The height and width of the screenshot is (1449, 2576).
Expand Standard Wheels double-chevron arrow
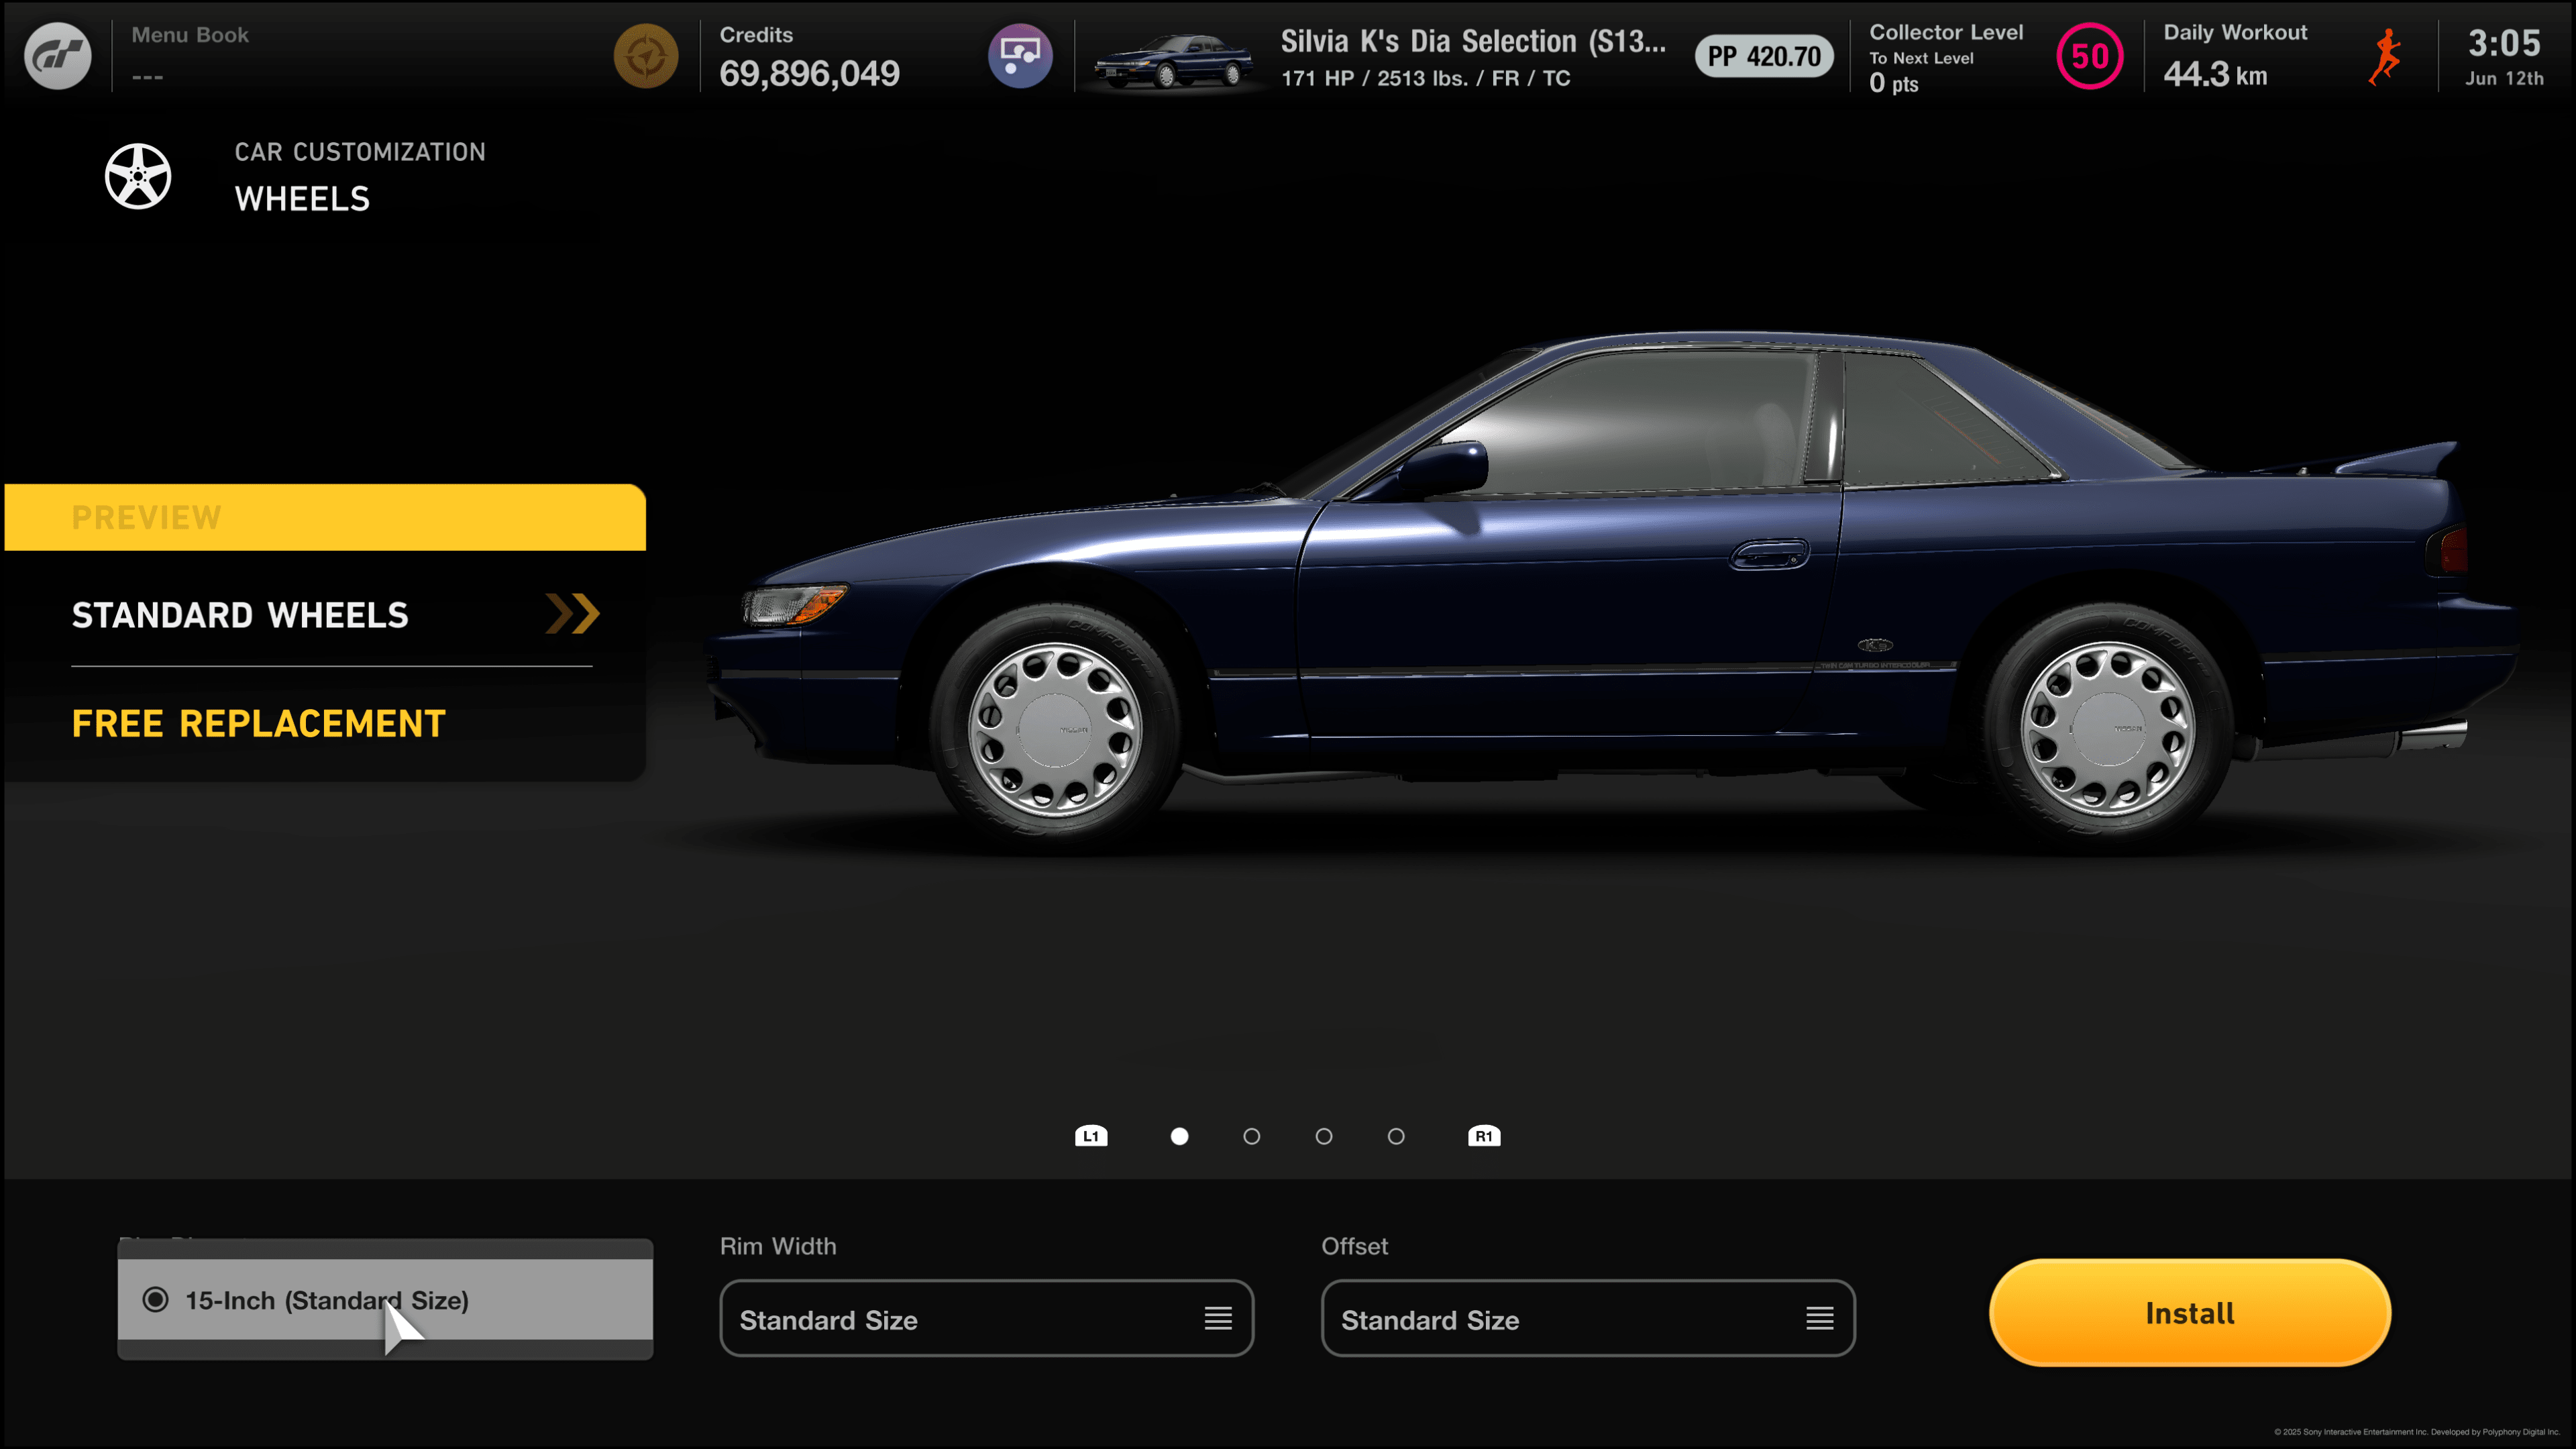point(572,614)
